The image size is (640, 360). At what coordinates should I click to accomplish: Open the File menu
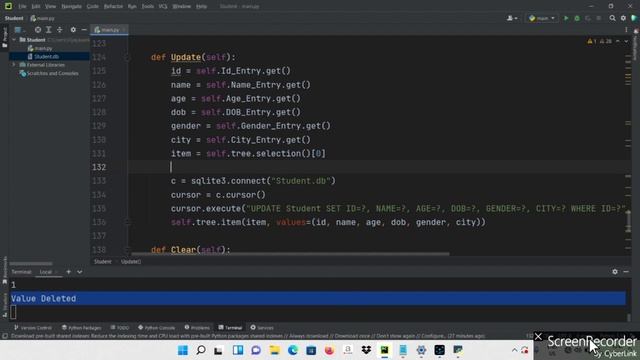[22, 7]
